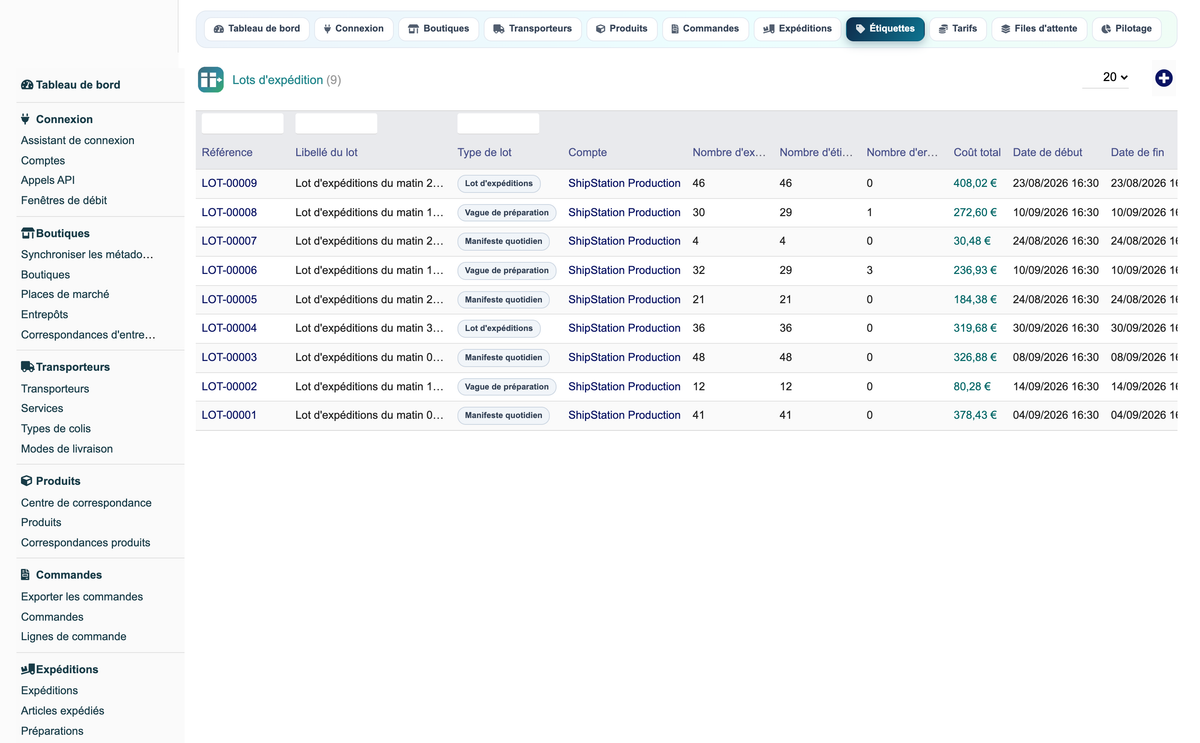The height and width of the screenshot is (743, 1200).
Task: Open Exporter les commandes in sidebar
Action: [x=82, y=597]
